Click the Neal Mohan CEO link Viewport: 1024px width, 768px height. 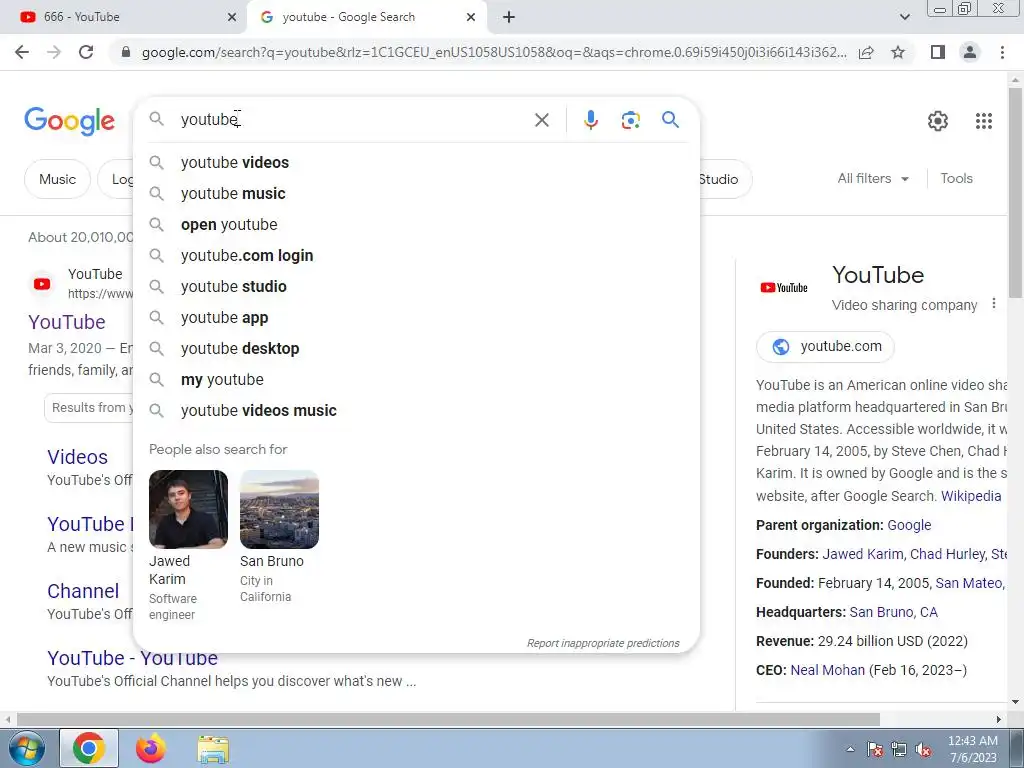click(x=827, y=670)
